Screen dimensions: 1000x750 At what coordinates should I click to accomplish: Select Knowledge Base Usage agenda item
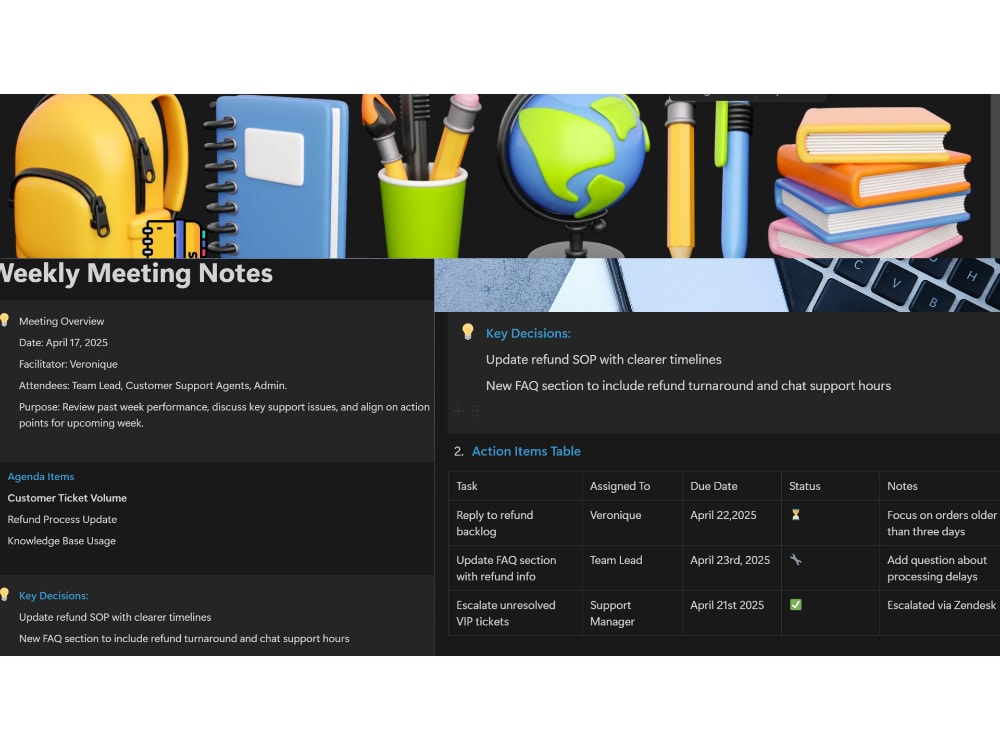(61, 541)
